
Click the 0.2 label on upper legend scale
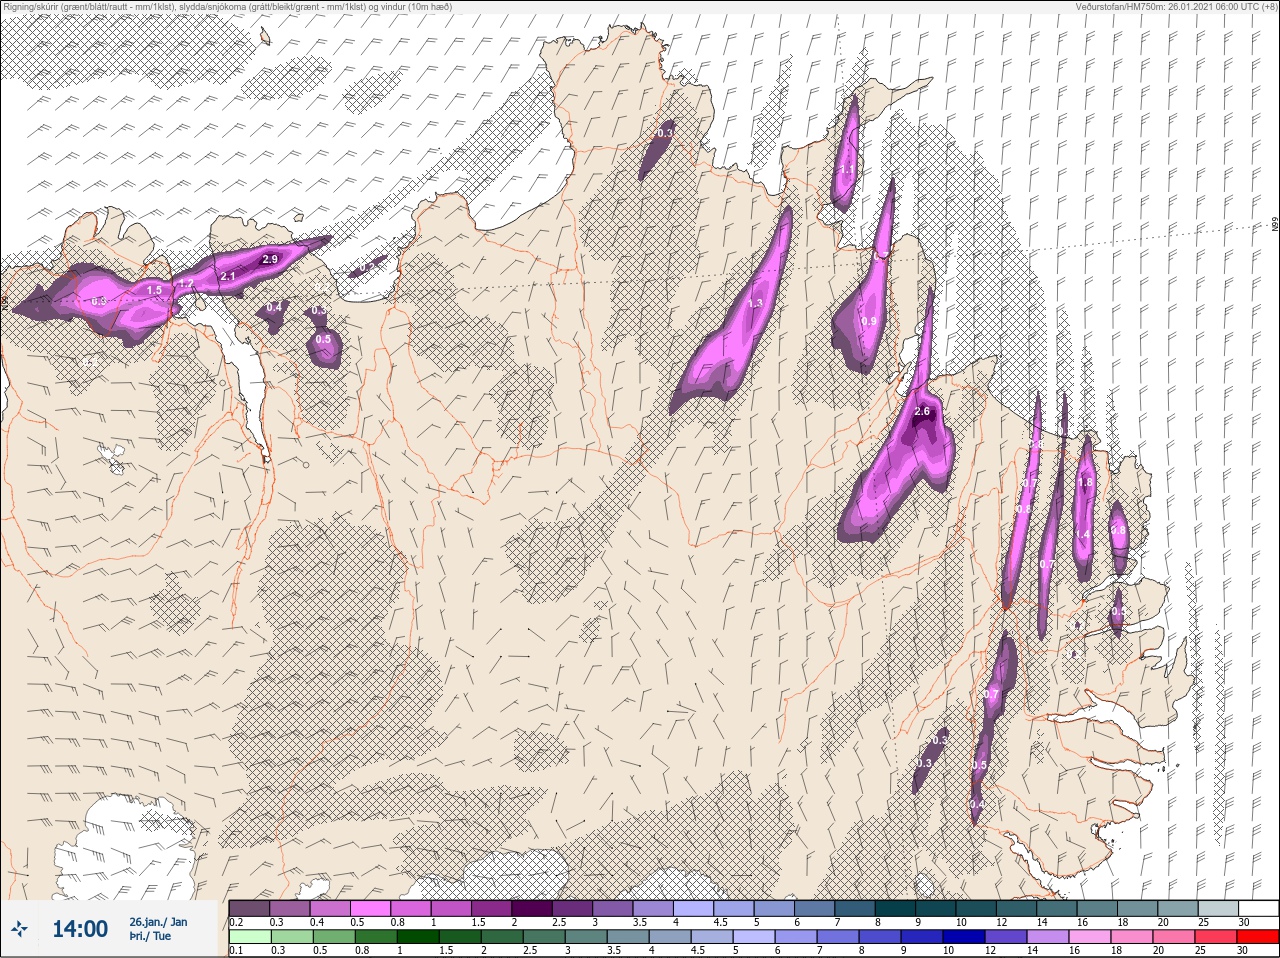[236, 922]
